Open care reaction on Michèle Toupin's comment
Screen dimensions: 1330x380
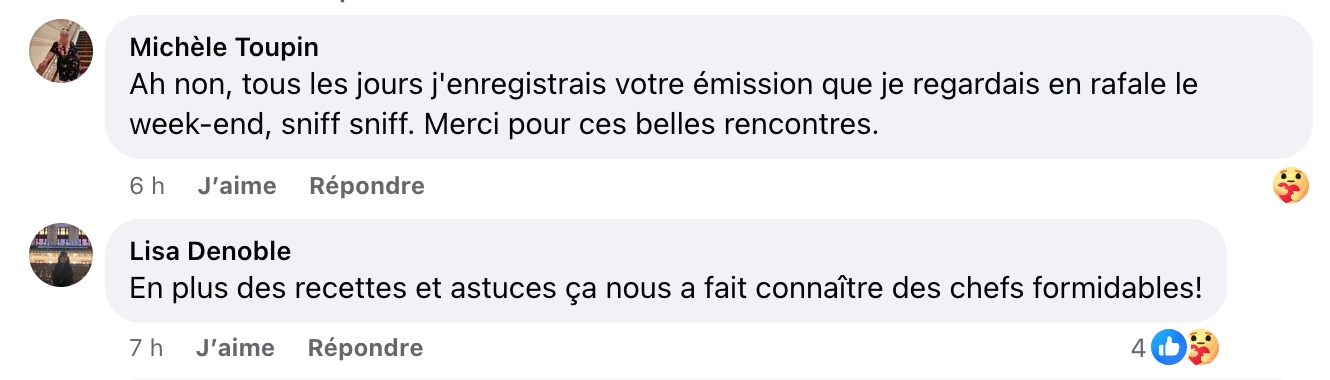tap(1290, 186)
